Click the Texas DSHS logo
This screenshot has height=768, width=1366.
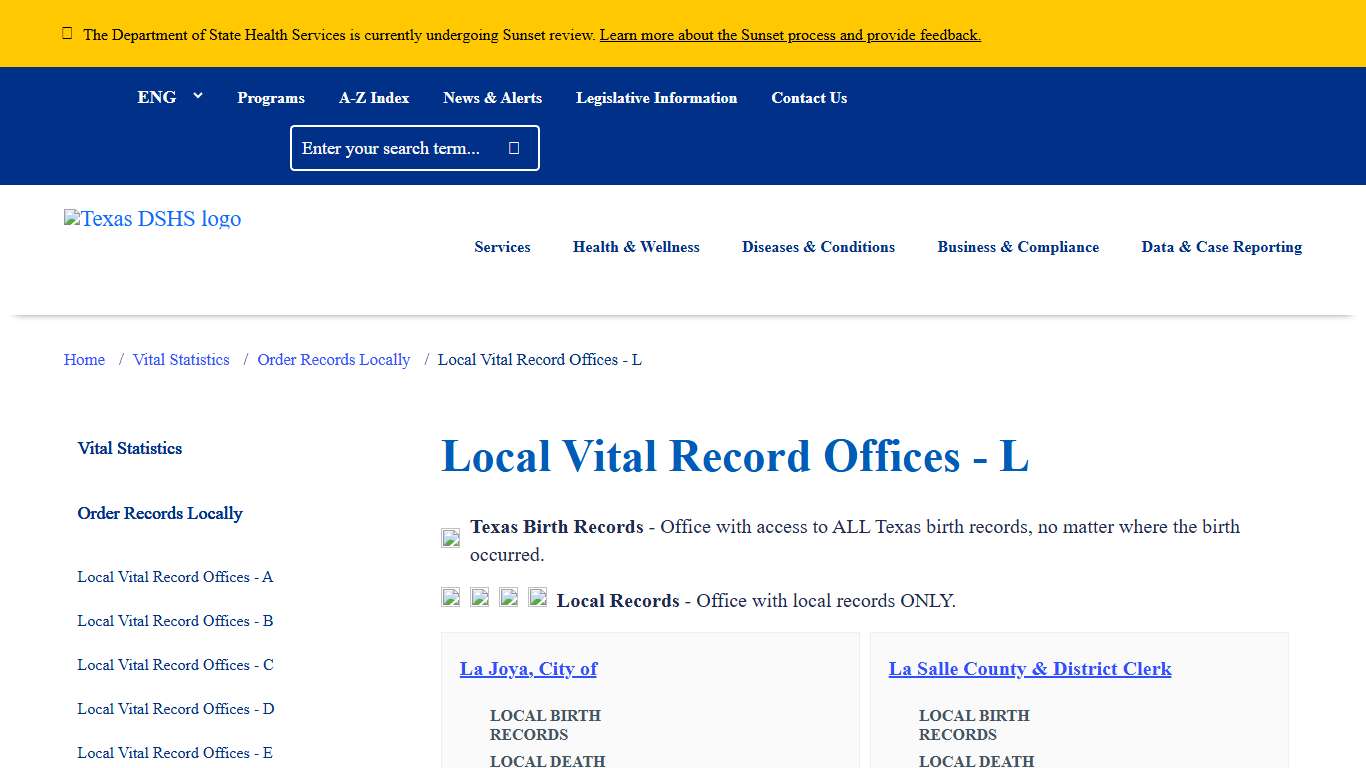coord(152,219)
